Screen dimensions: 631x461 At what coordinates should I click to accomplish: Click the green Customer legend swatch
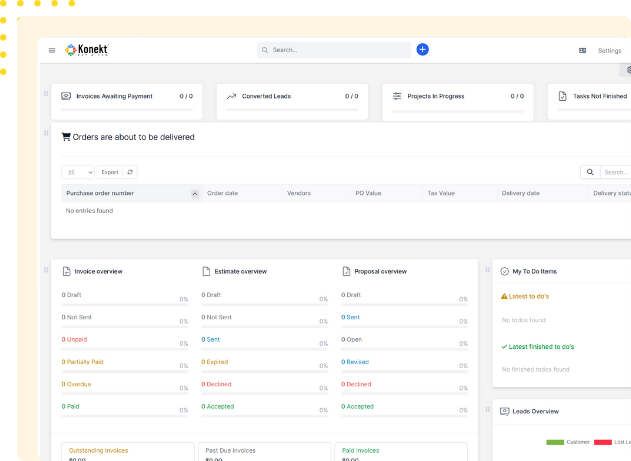coord(555,441)
